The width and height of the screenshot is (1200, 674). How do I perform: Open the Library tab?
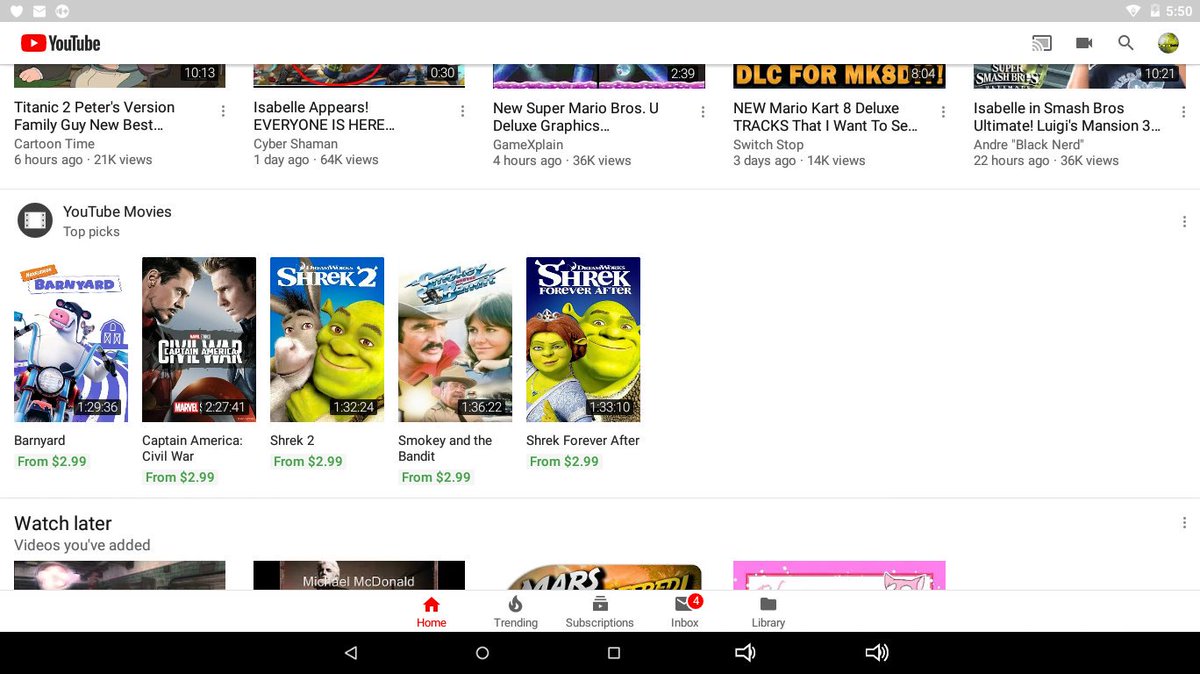[x=768, y=612]
